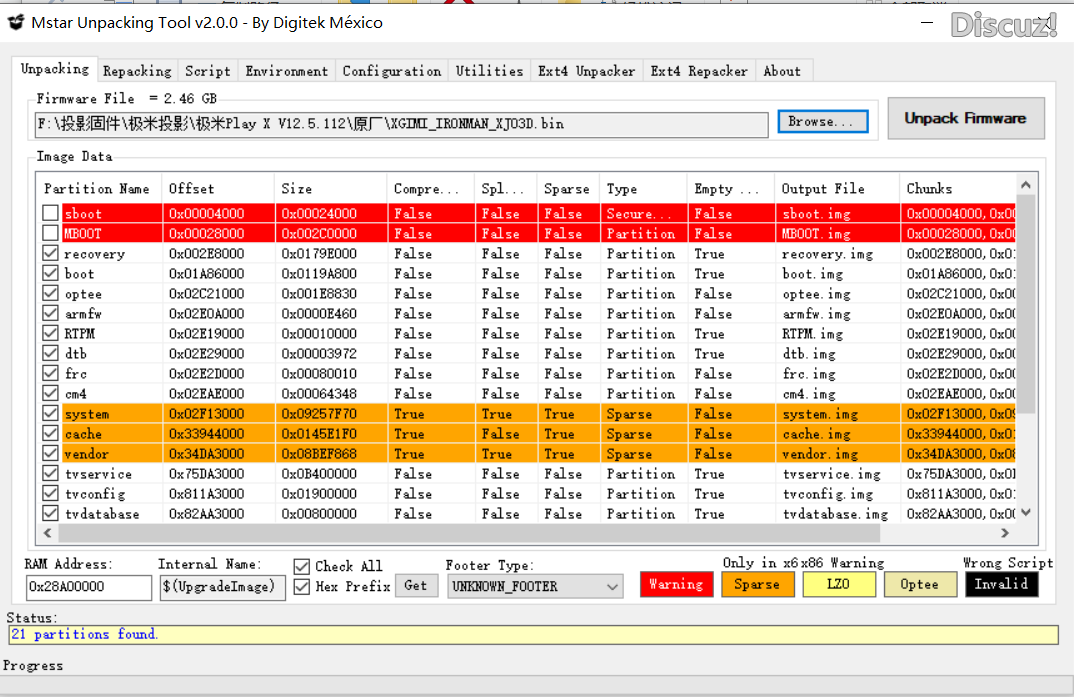
Task: Switch to the Repacking tab
Action: click(x=137, y=71)
